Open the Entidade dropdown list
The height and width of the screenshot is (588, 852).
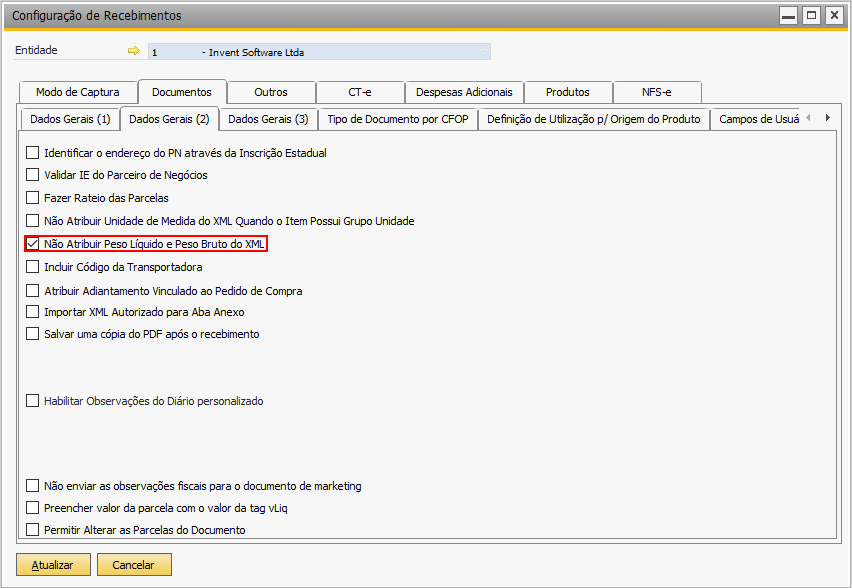(x=483, y=52)
